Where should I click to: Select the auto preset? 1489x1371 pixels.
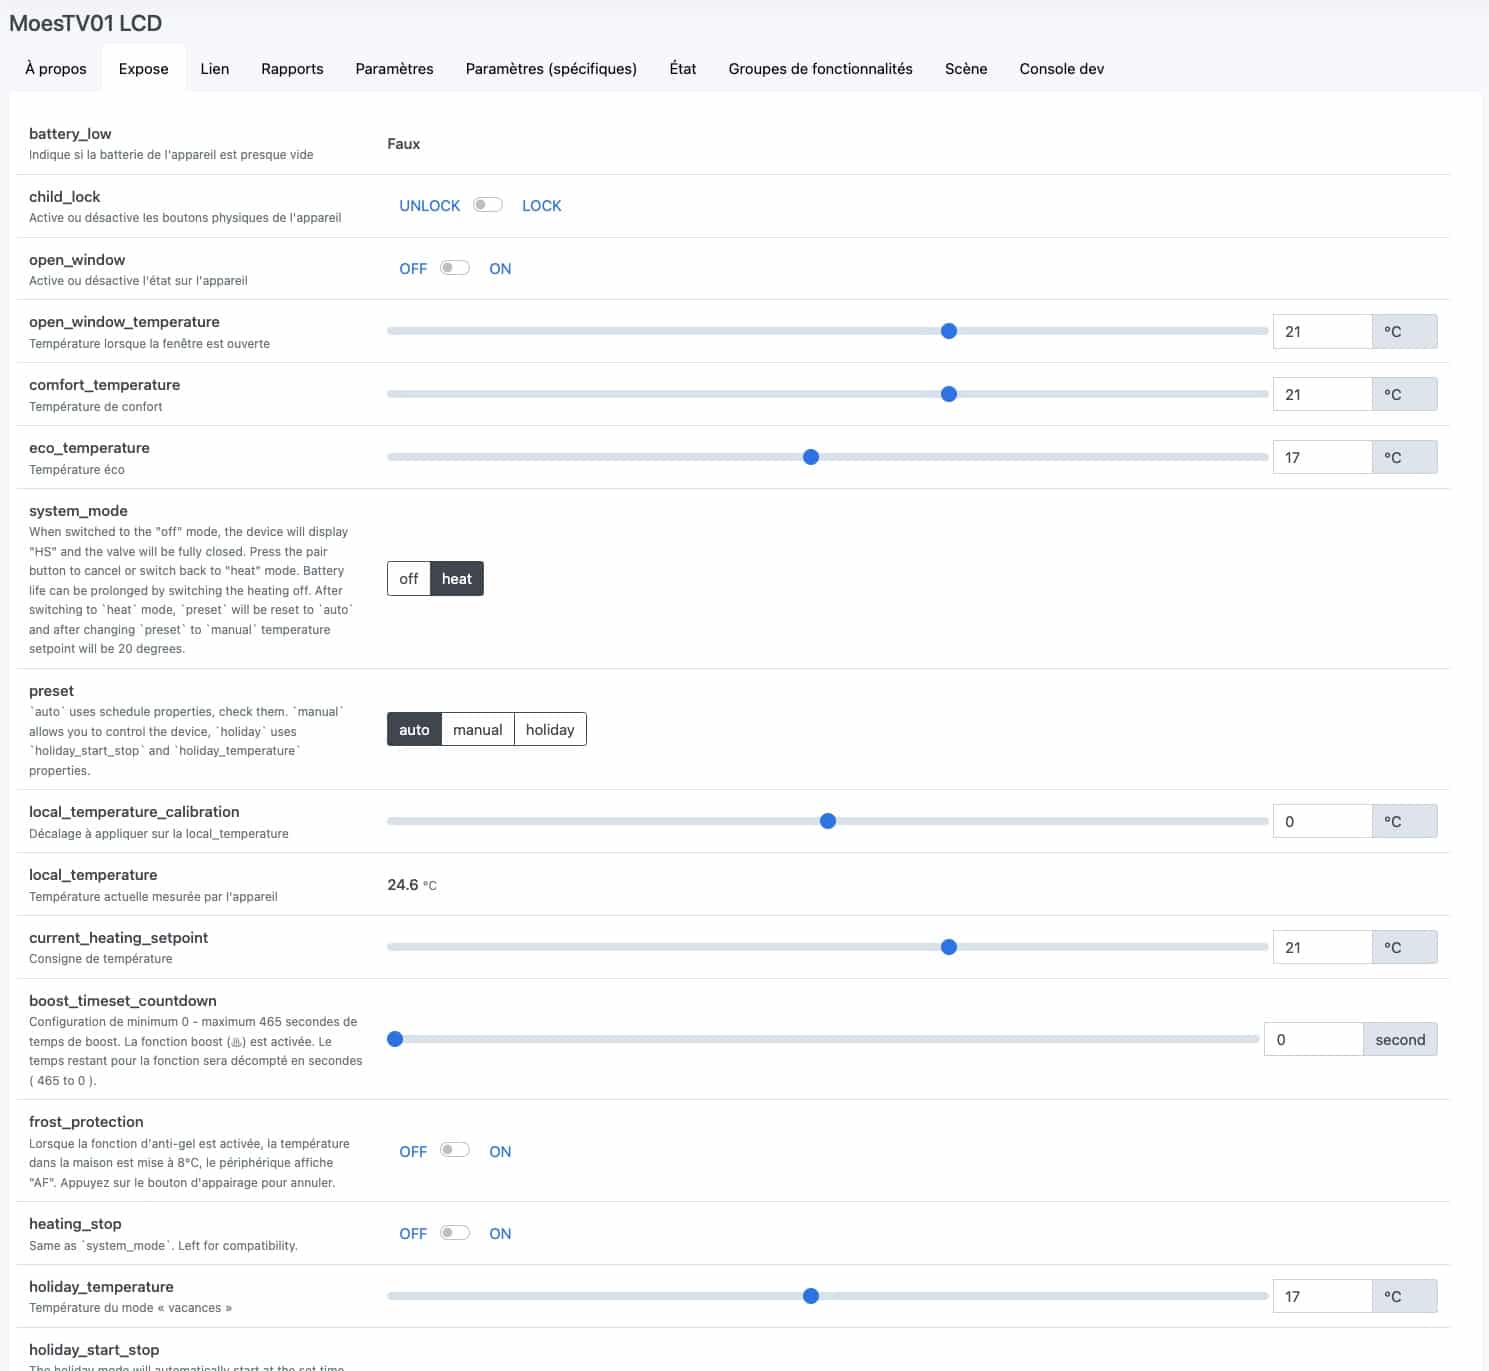coord(414,729)
